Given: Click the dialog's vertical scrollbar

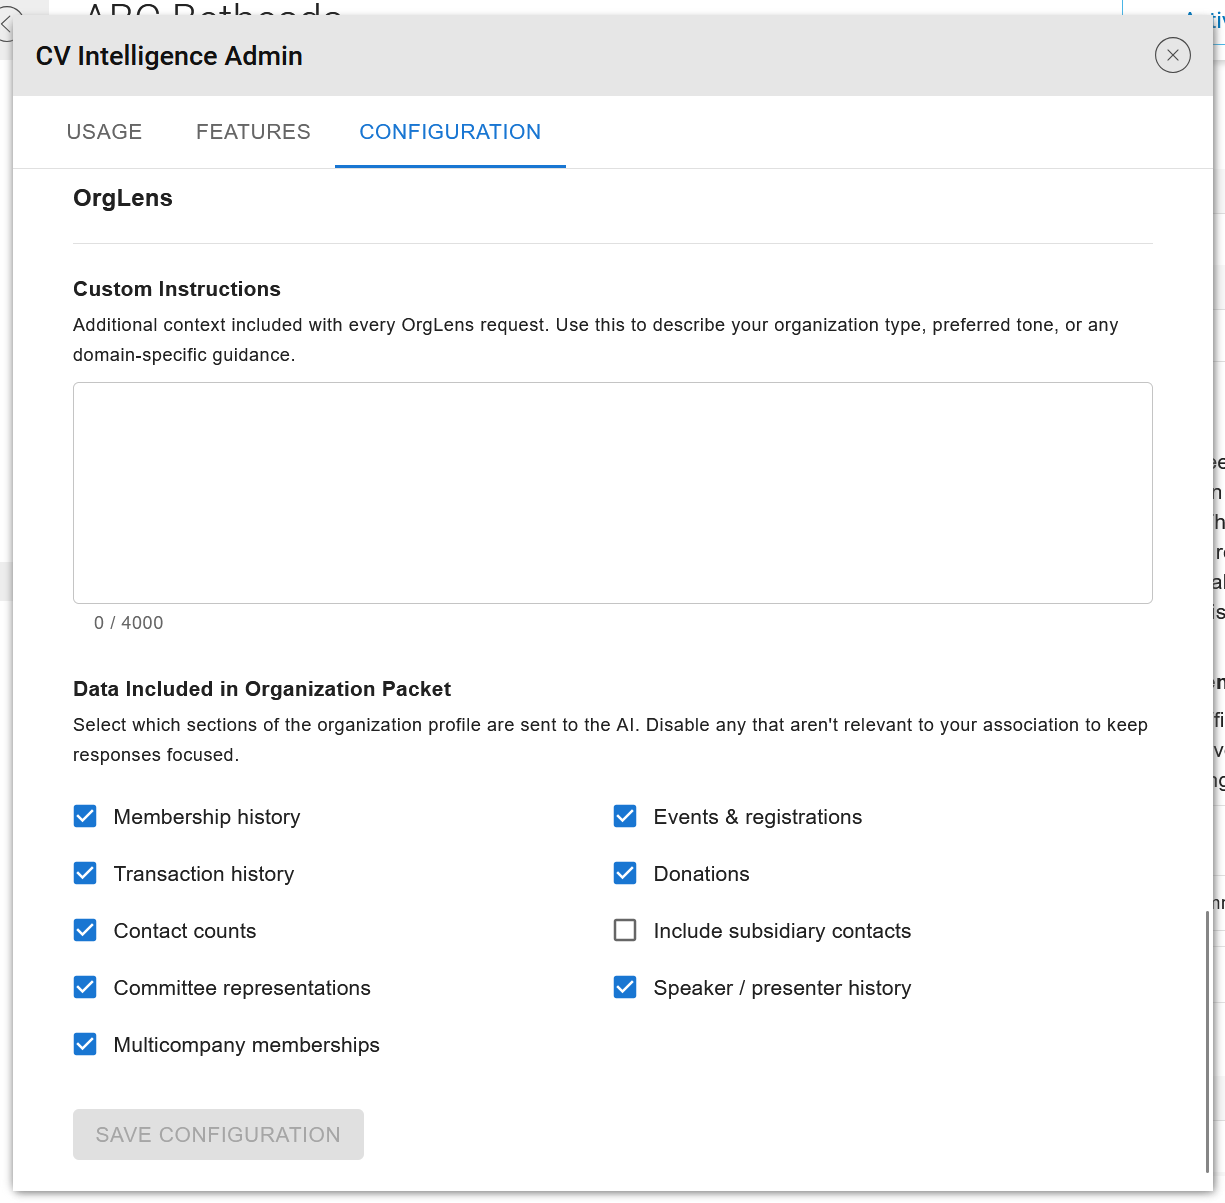Looking at the screenshot, I should pyautogui.click(x=1207, y=1040).
